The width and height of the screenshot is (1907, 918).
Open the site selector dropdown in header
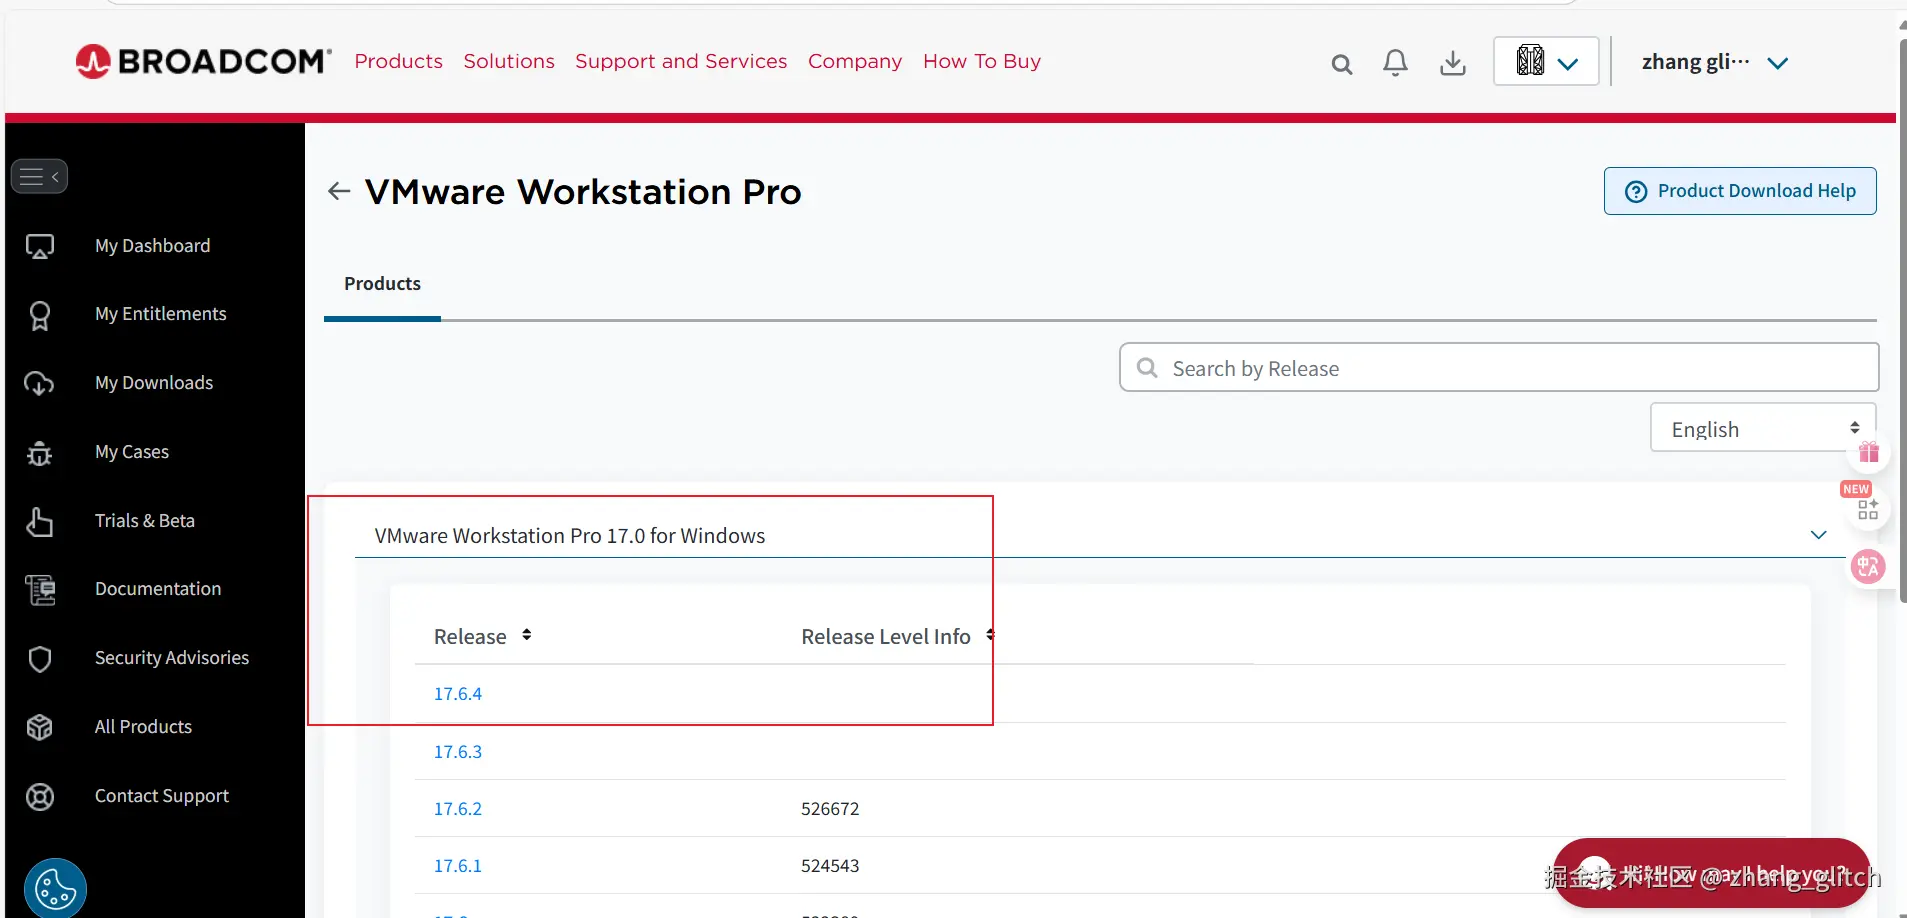click(x=1546, y=61)
